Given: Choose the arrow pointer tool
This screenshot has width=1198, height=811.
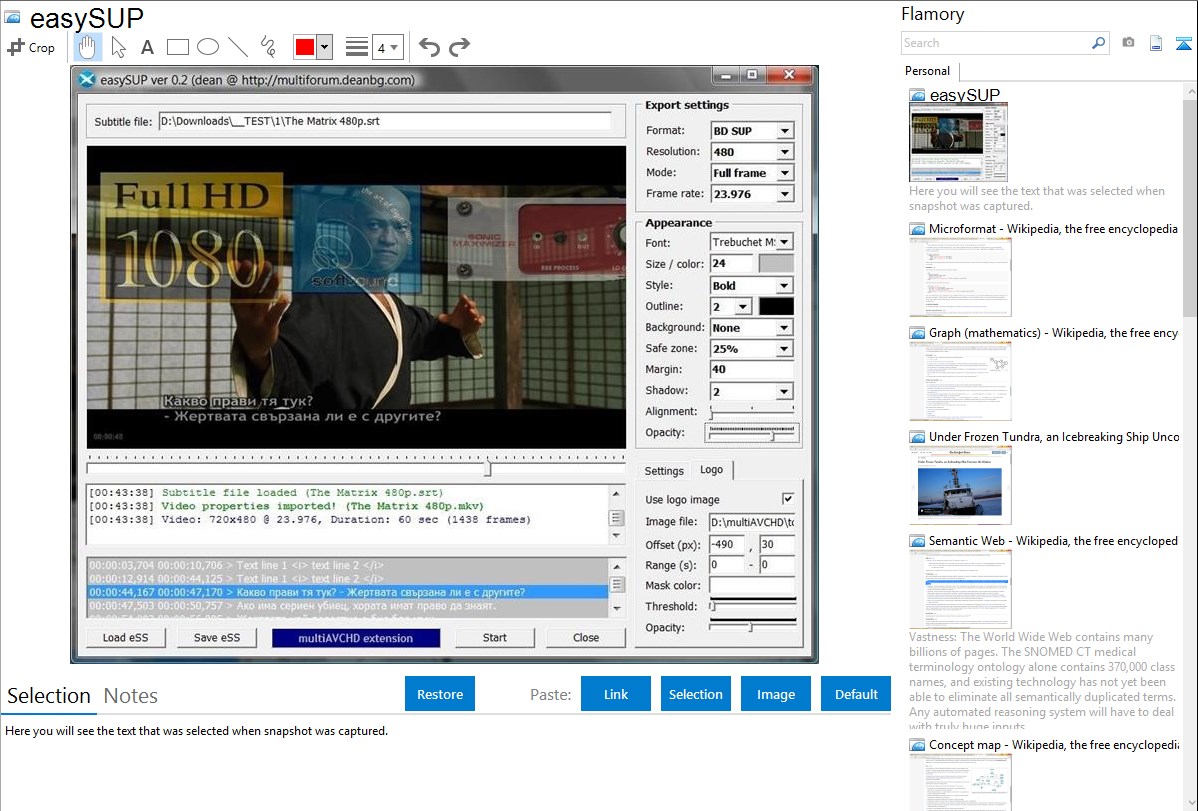Looking at the screenshot, I should 118,47.
